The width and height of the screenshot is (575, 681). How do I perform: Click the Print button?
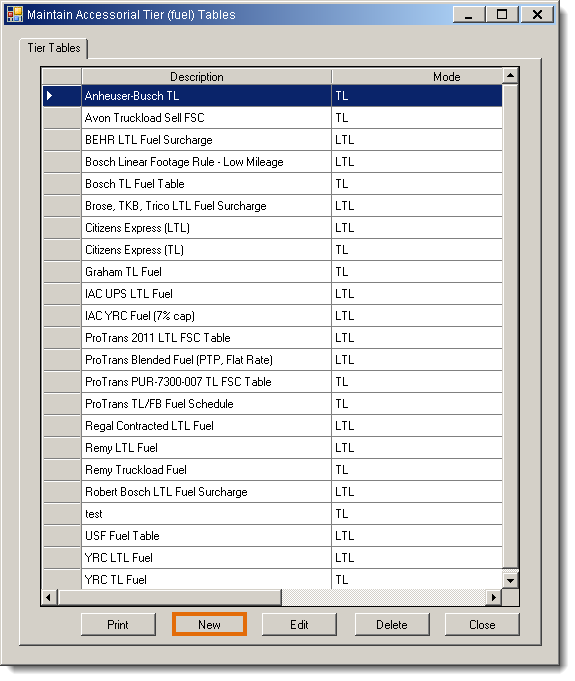[118, 625]
